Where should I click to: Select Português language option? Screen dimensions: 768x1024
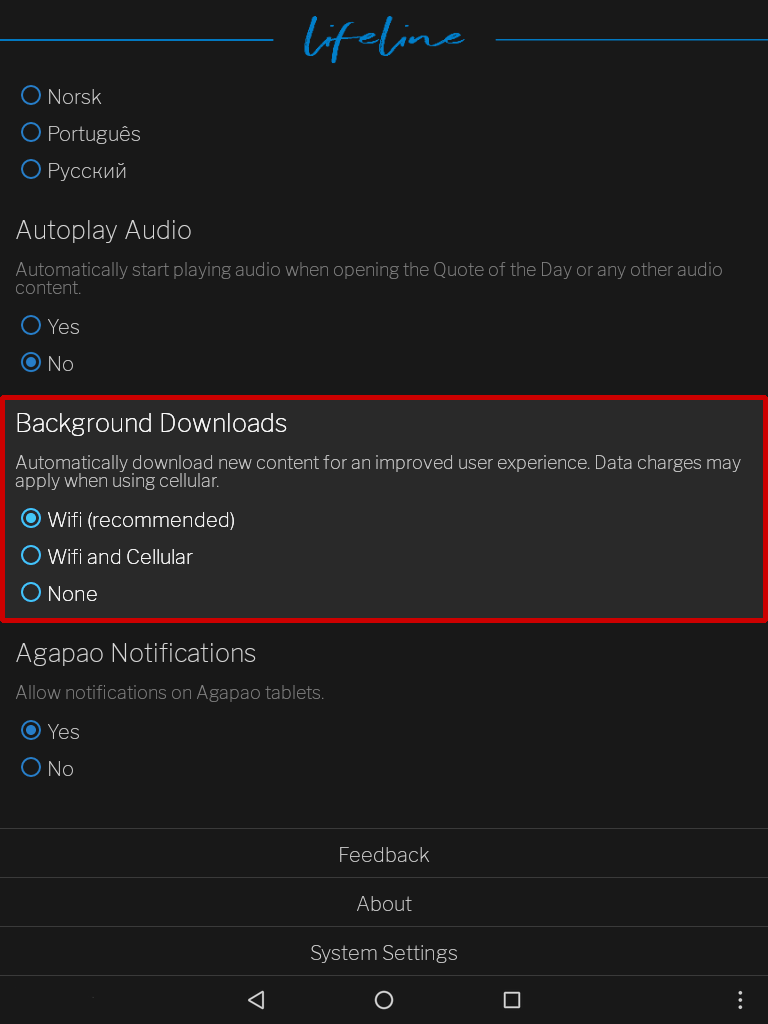81,133
